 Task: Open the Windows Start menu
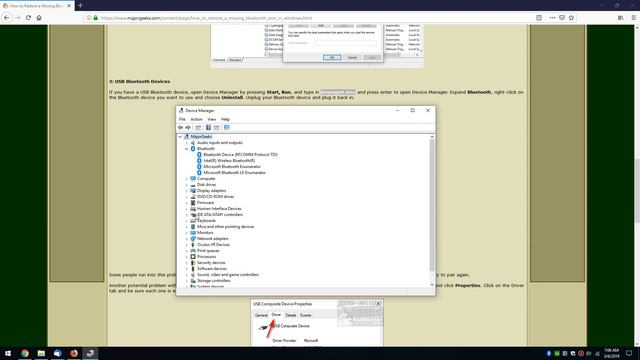click(8, 353)
